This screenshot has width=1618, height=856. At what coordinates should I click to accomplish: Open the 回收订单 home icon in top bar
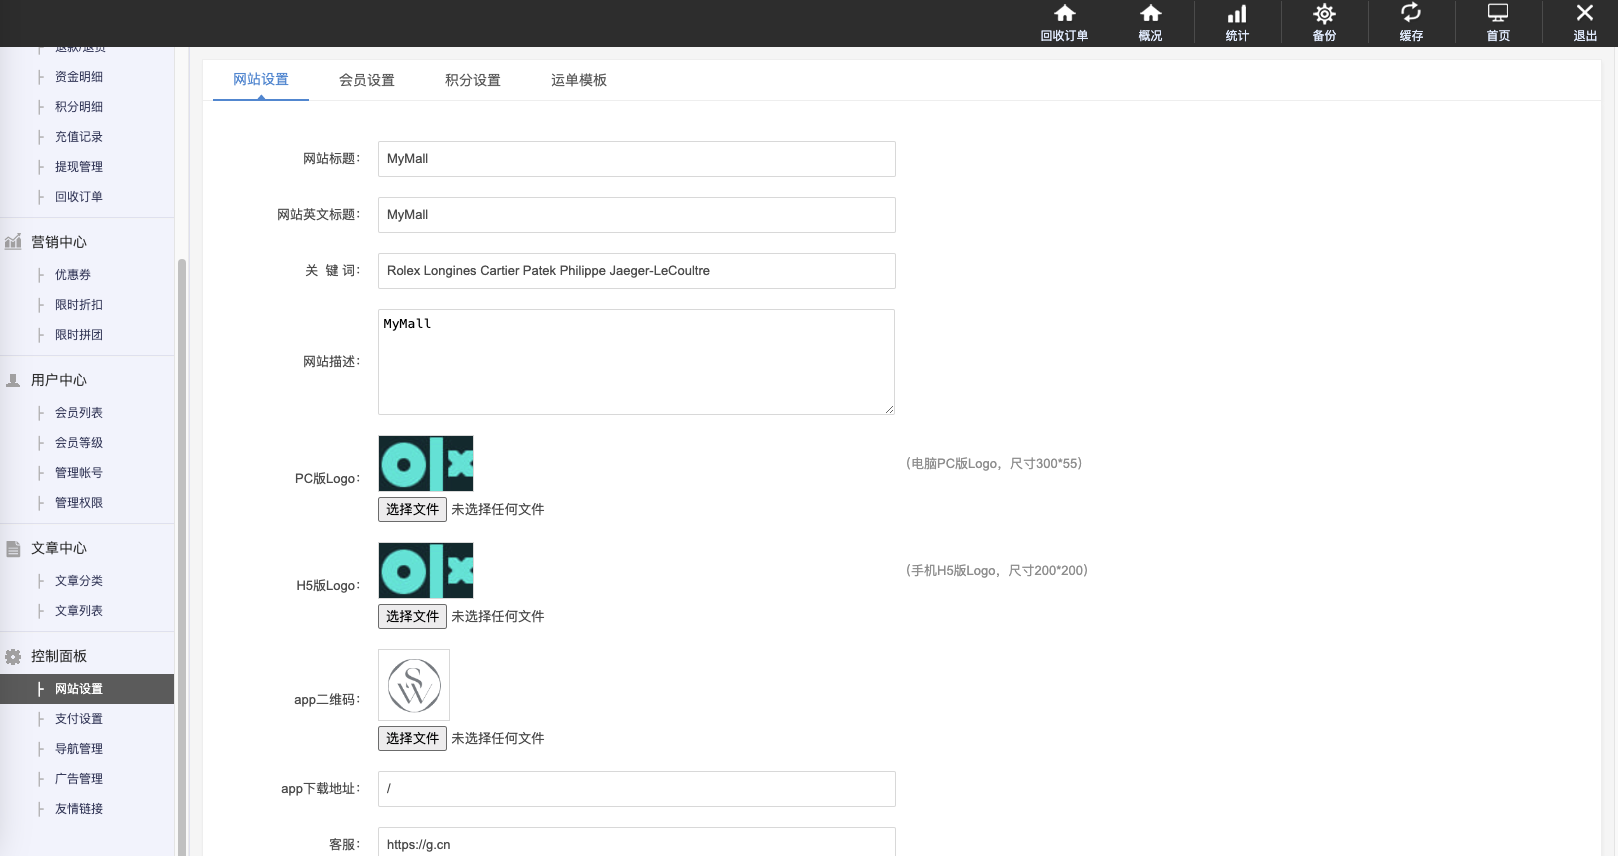pos(1064,14)
